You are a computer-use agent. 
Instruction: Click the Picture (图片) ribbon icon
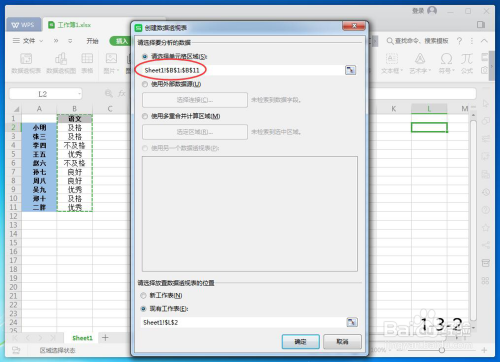pyautogui.click(x=111, y=59)
